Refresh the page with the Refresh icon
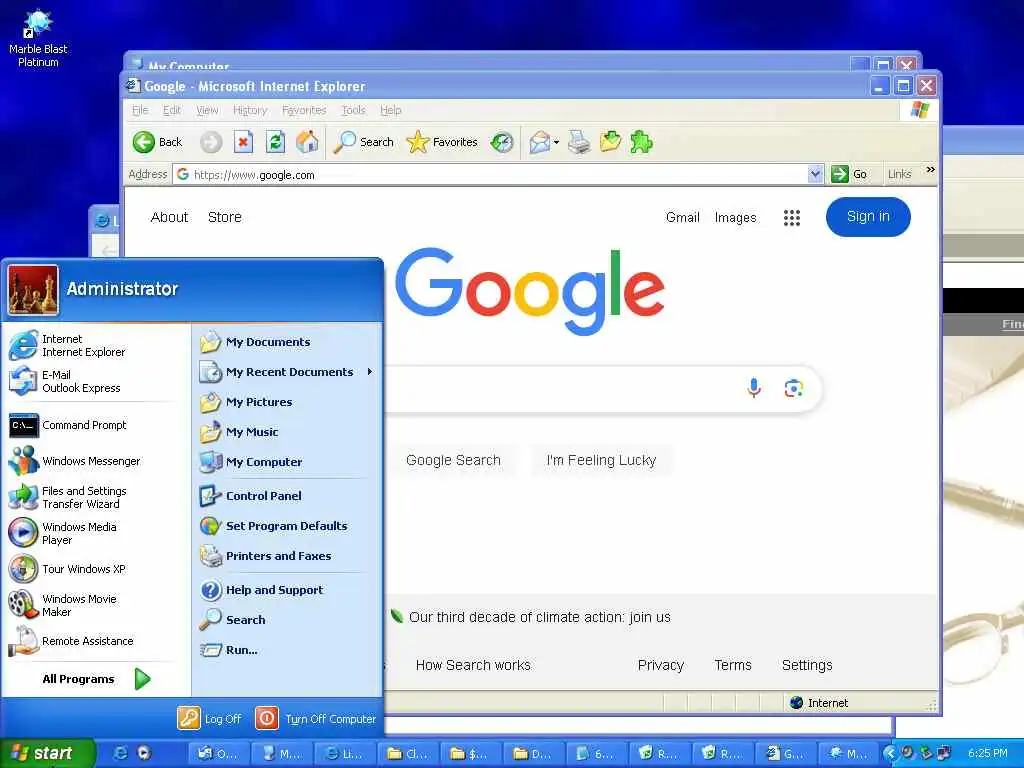 [x=275, y=142]
